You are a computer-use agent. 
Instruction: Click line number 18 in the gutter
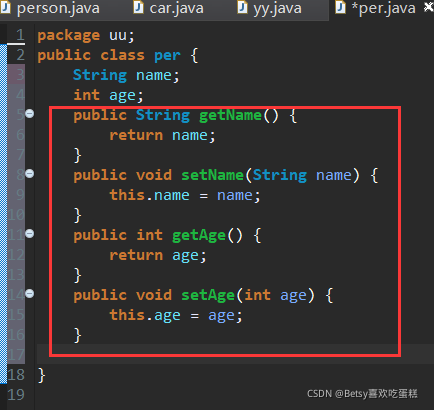pyautogui.click(x=16, y=375)
